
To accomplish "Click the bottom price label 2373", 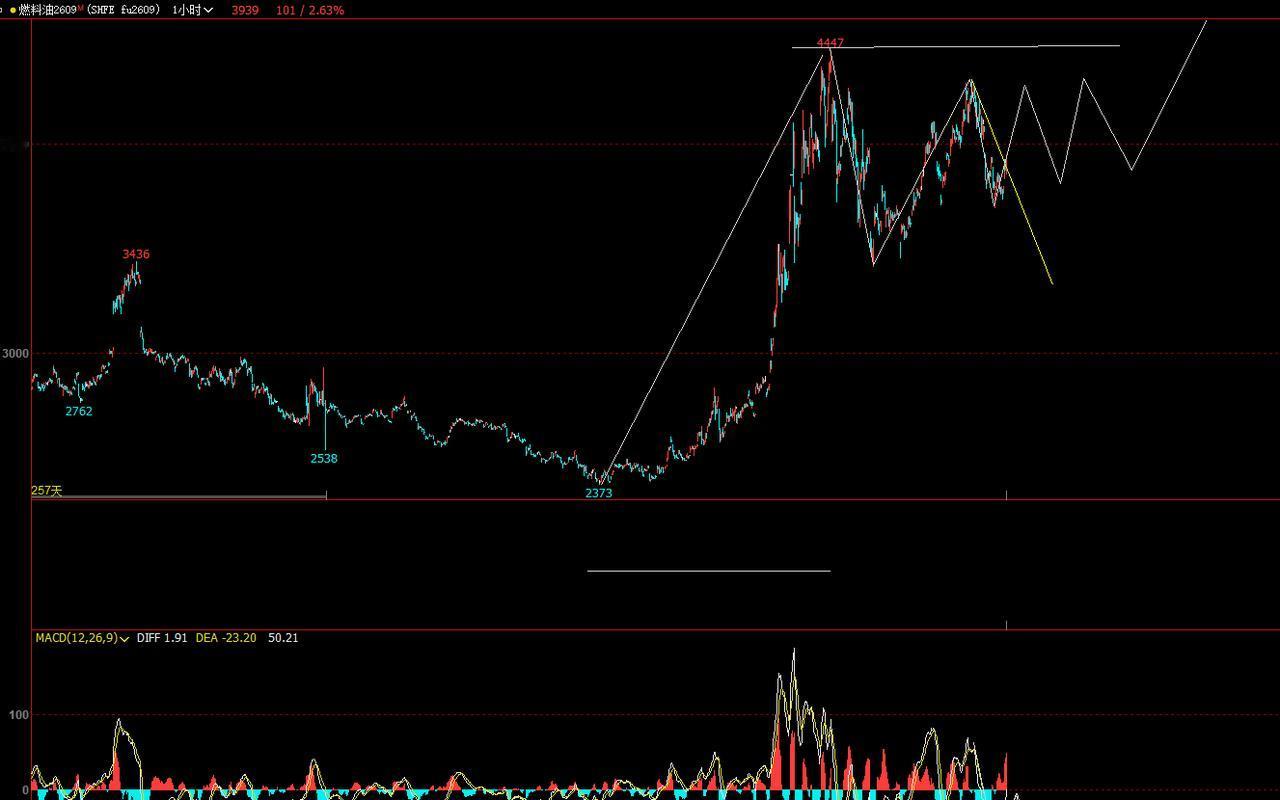I will click(x=598, y=493).
